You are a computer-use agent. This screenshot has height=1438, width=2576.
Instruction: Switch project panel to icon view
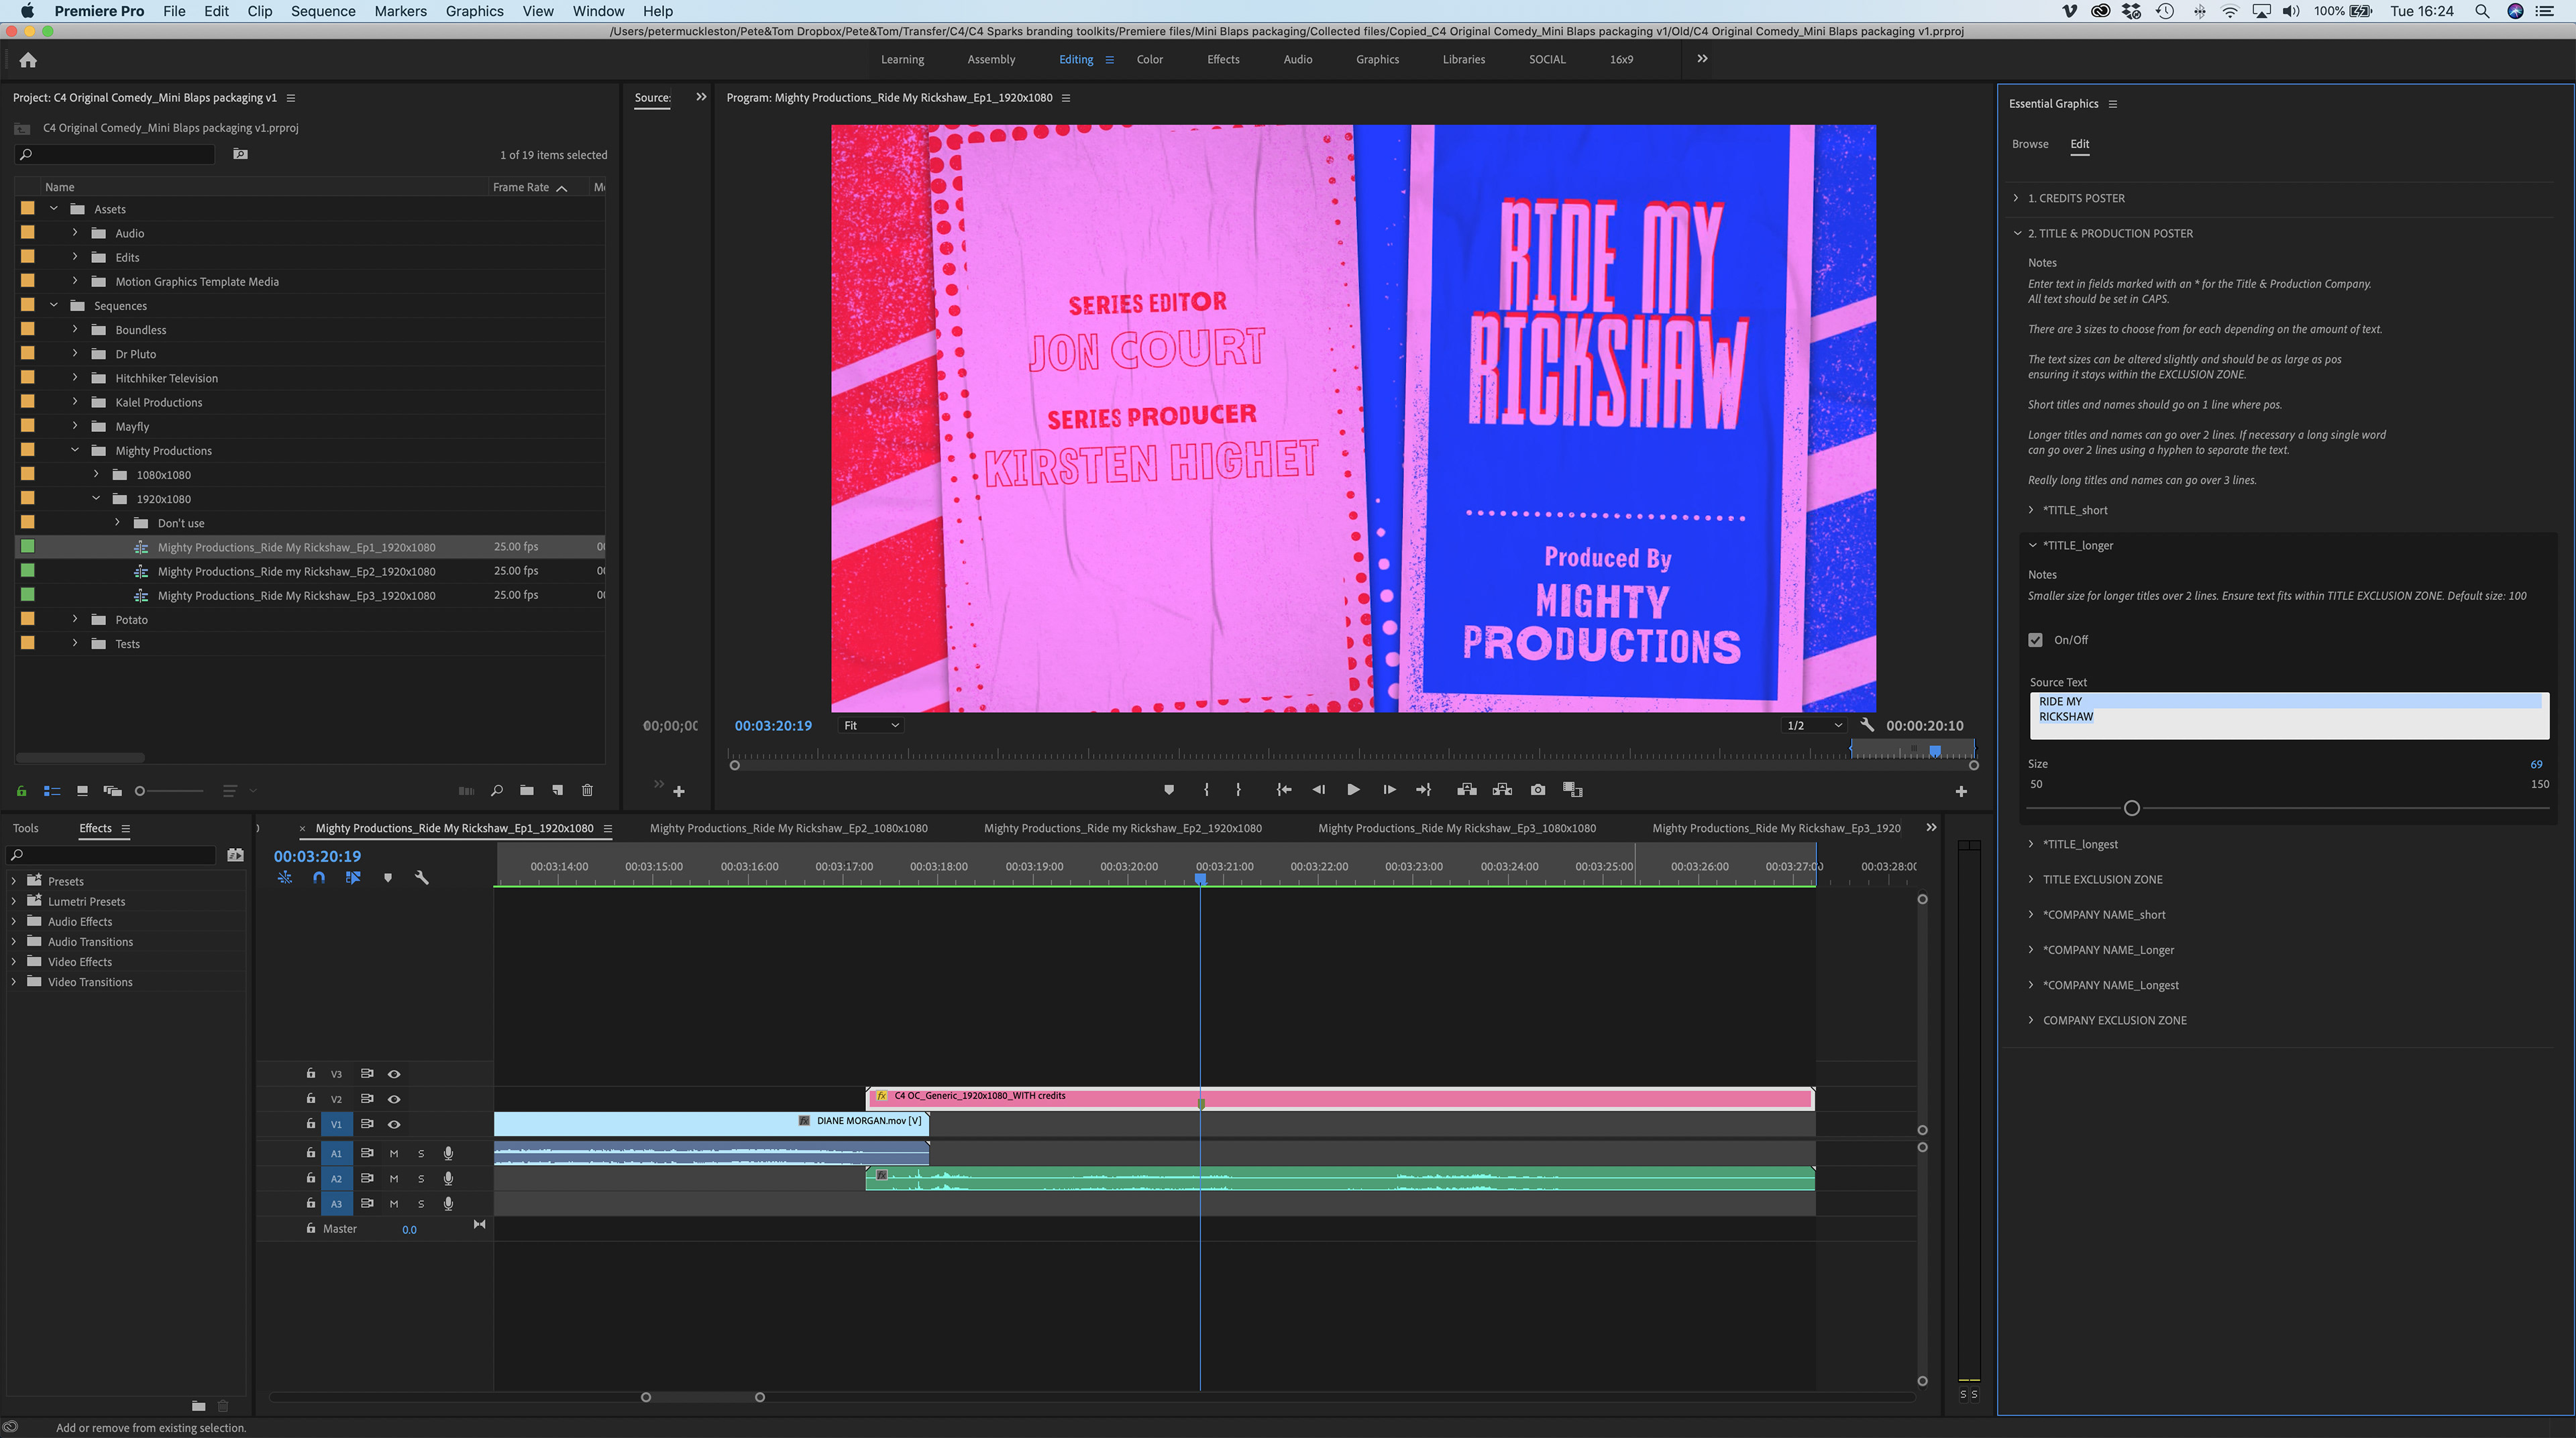[x=82, y=791]
